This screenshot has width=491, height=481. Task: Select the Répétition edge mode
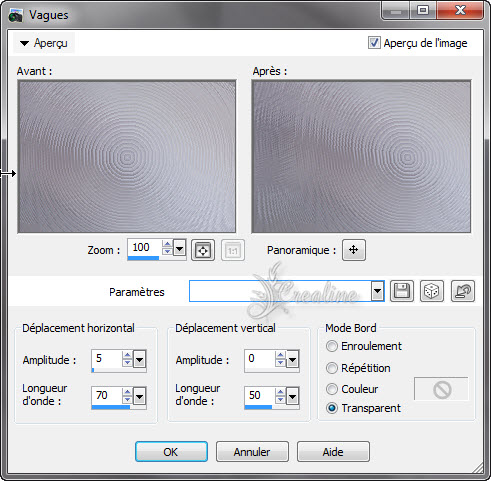pyautogui.click(x=332, y=368)
